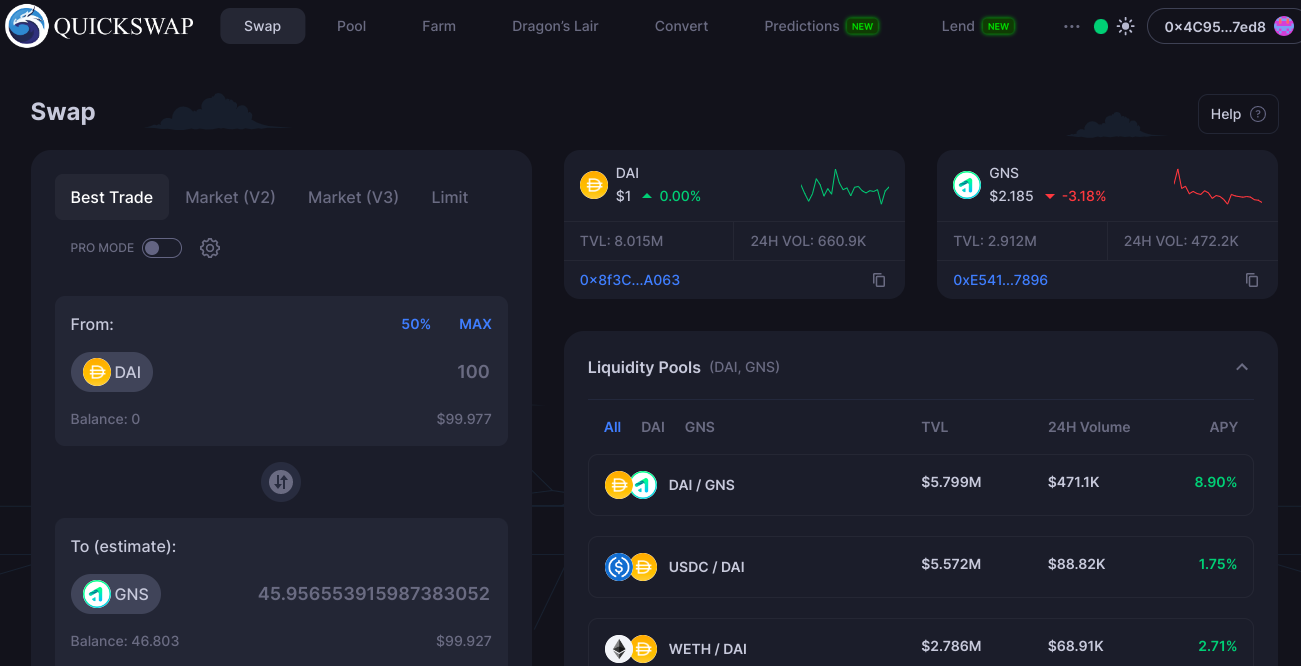Switch to Market (V3) tab
The height and width of the screenshot is (666, 1301).
(353, 197)
